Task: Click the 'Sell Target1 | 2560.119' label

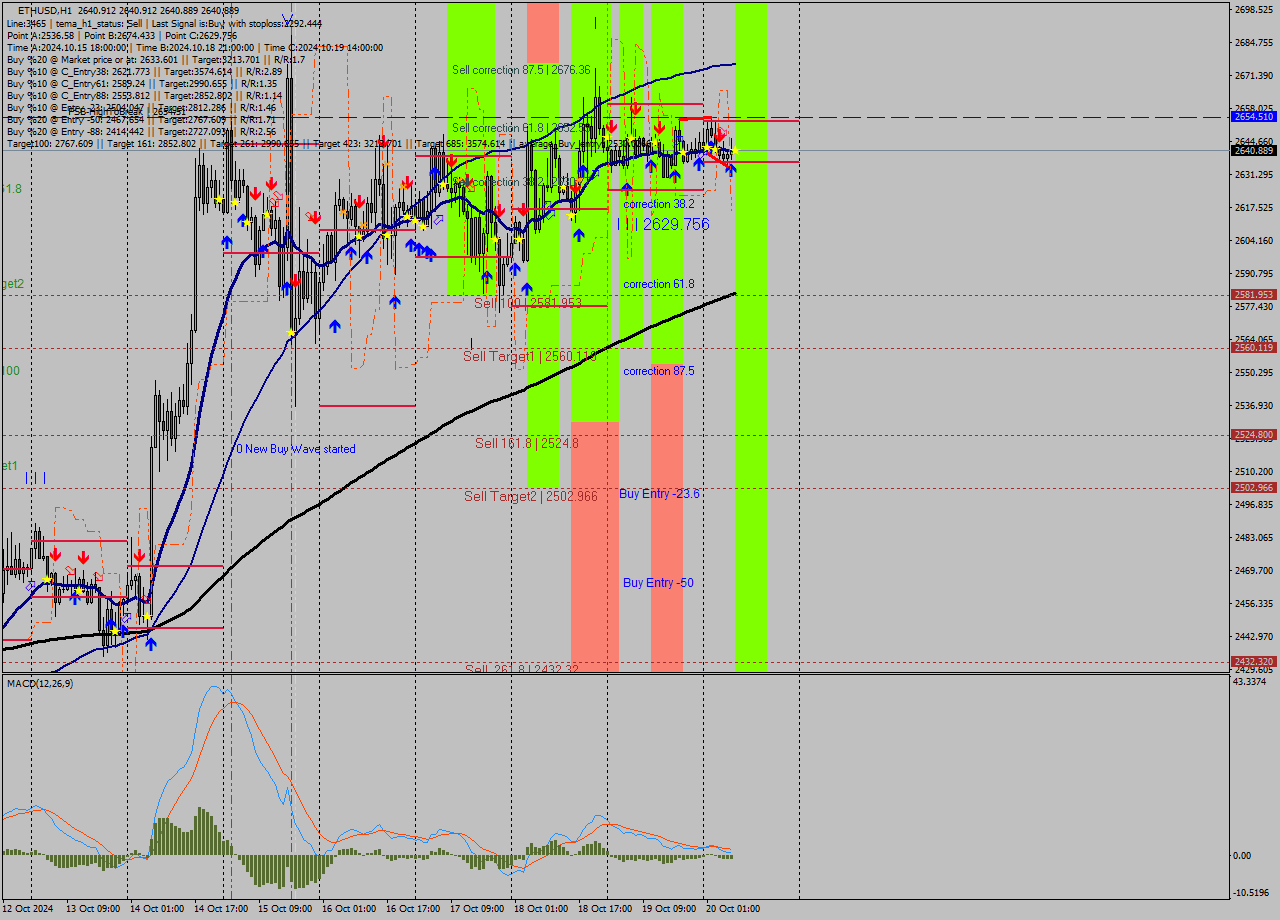Action: [530, 356]
